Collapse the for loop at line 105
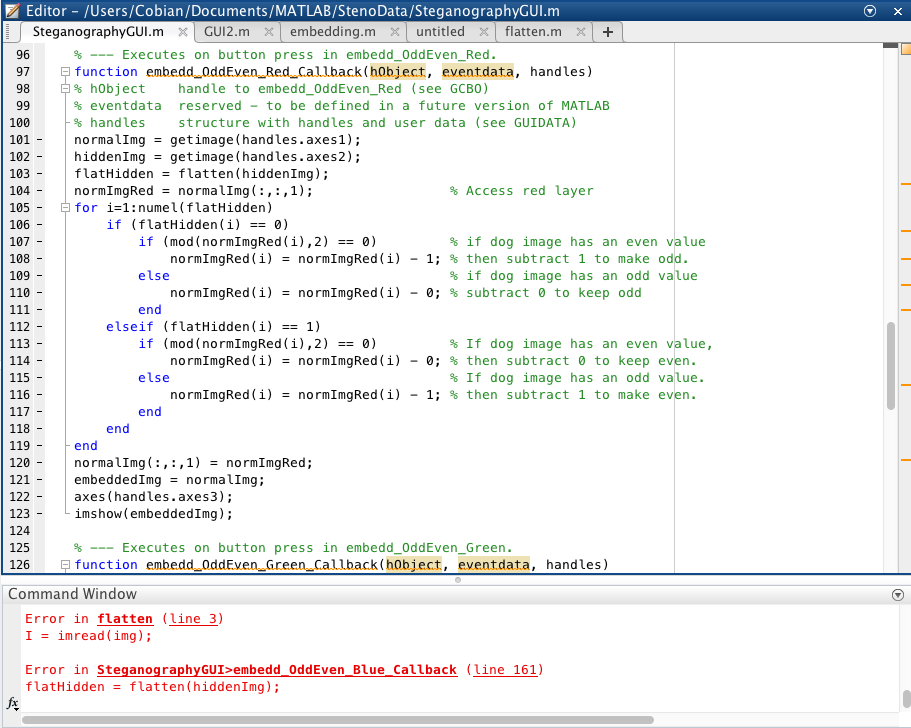 tap(64, 207)
